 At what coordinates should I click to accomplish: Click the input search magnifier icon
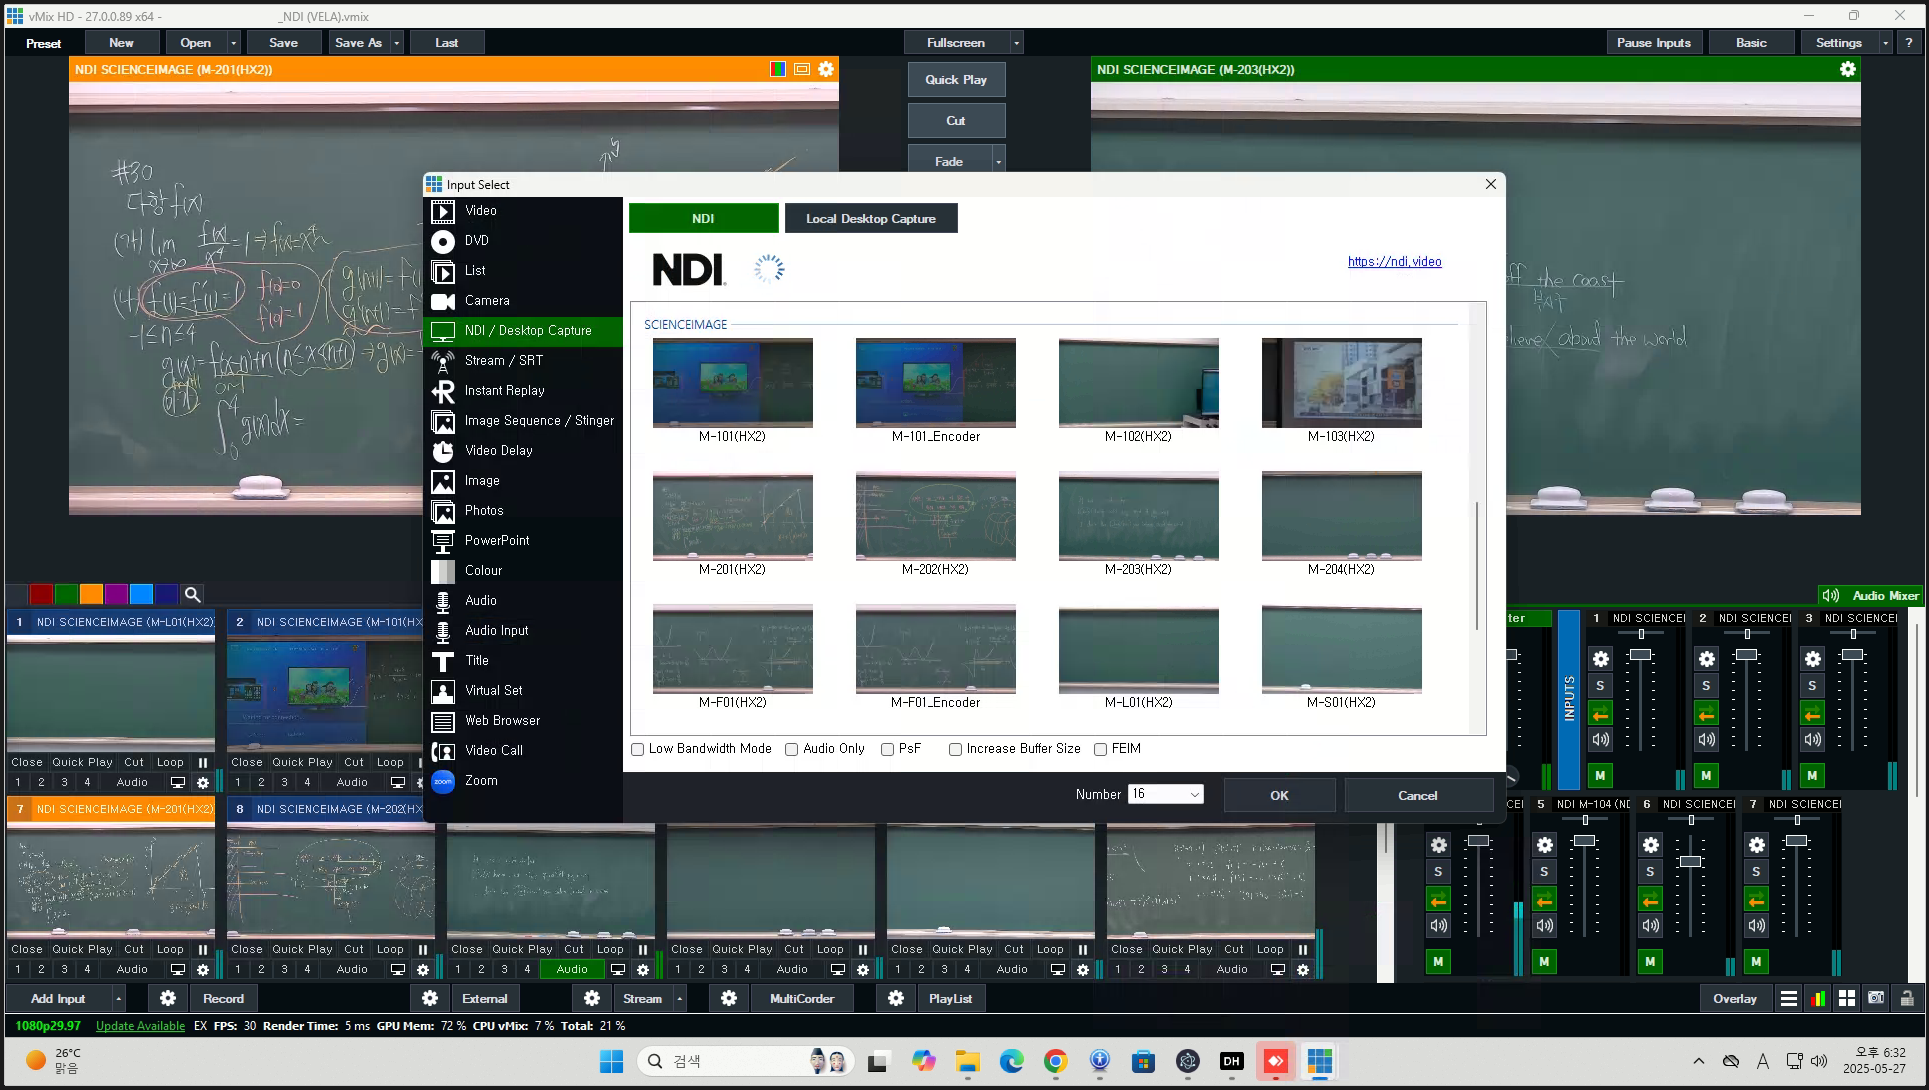193,594
